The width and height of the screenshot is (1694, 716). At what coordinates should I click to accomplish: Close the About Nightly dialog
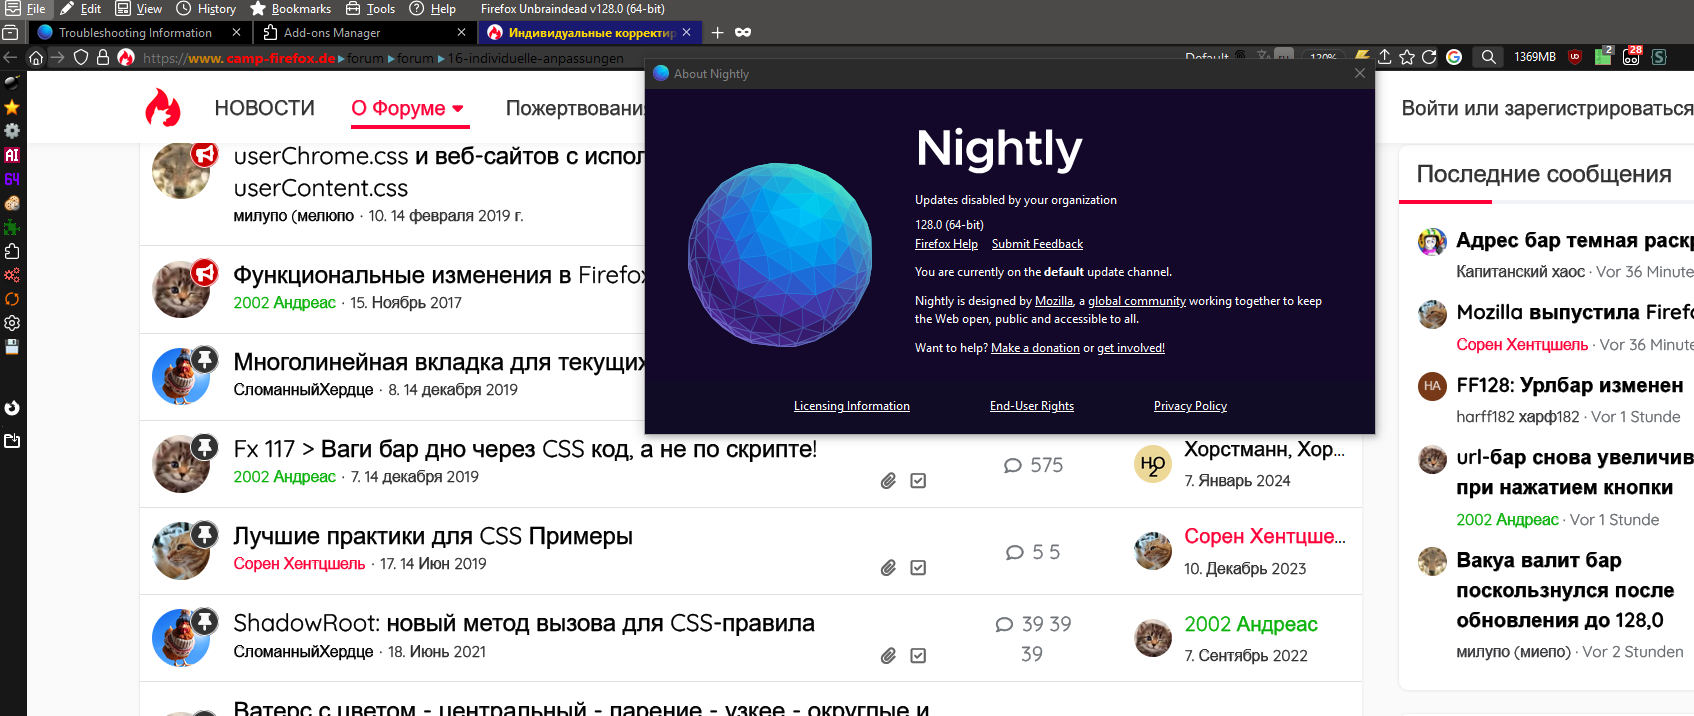click(x=1360, y=73)
